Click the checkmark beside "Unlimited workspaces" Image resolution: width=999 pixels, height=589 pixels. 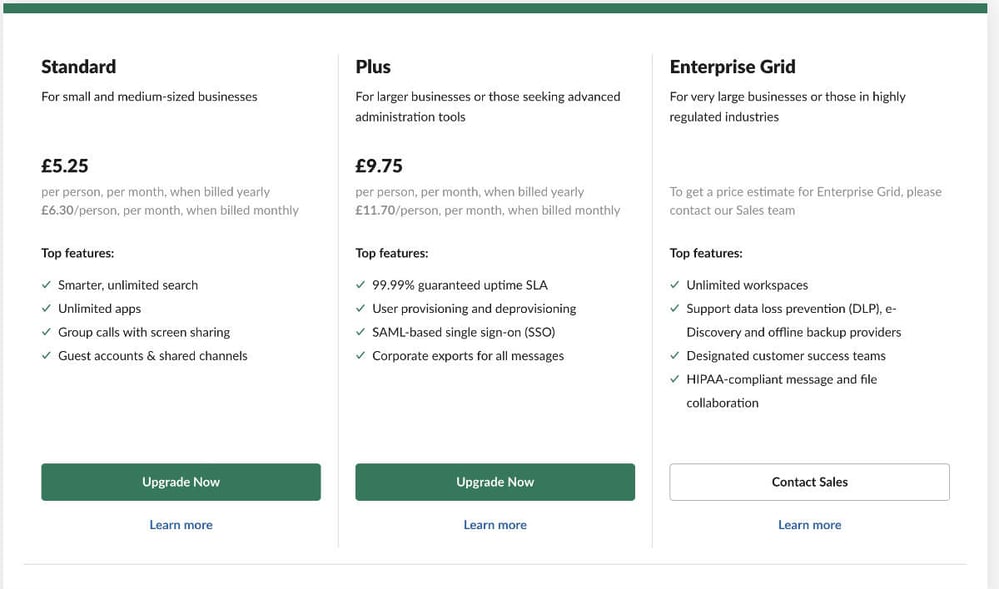tap(675, 285)
